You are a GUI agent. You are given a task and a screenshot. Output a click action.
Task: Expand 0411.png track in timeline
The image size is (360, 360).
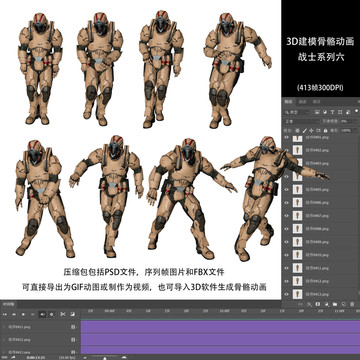click(4, 327)
